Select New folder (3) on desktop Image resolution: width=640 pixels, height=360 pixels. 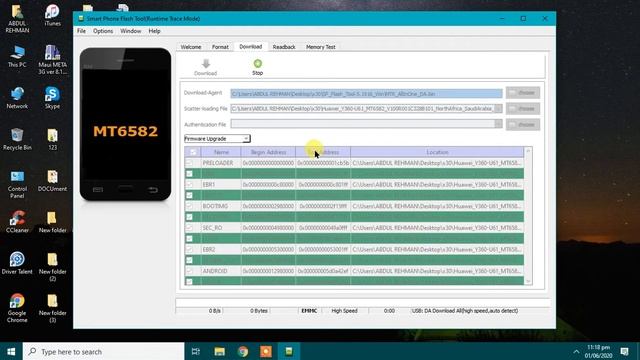[x=52, y=308]
